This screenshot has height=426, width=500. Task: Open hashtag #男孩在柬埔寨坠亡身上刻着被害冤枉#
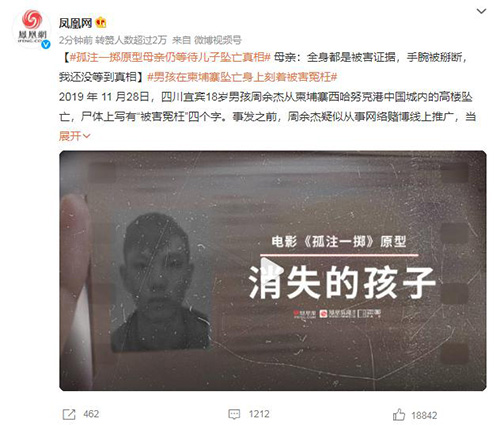[242, 77]
